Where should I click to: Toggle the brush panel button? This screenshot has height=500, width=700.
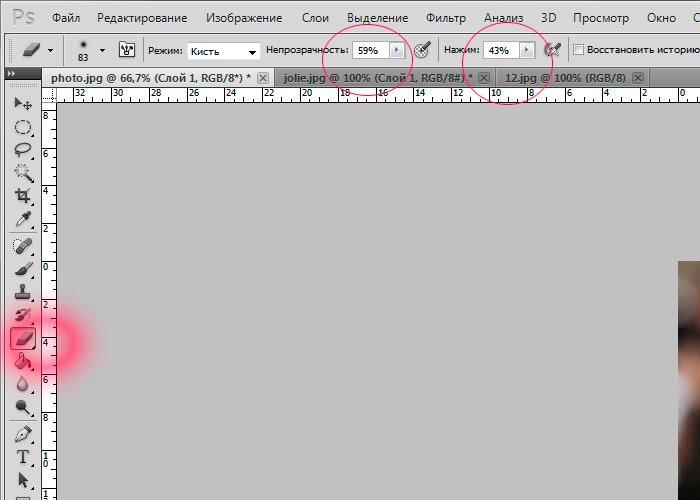(x=127, y=50)
